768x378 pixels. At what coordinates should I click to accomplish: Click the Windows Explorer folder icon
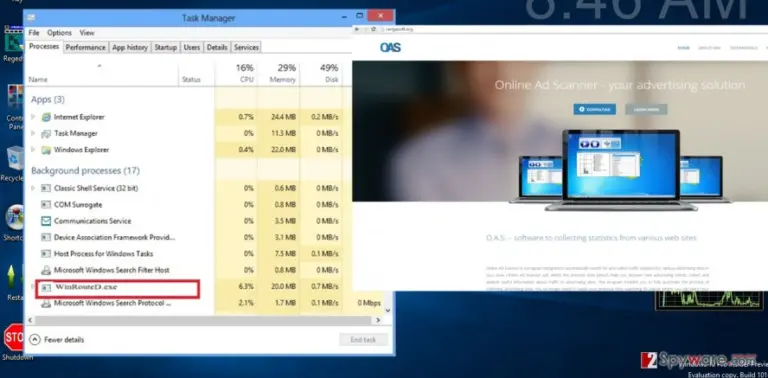(46, 150)
